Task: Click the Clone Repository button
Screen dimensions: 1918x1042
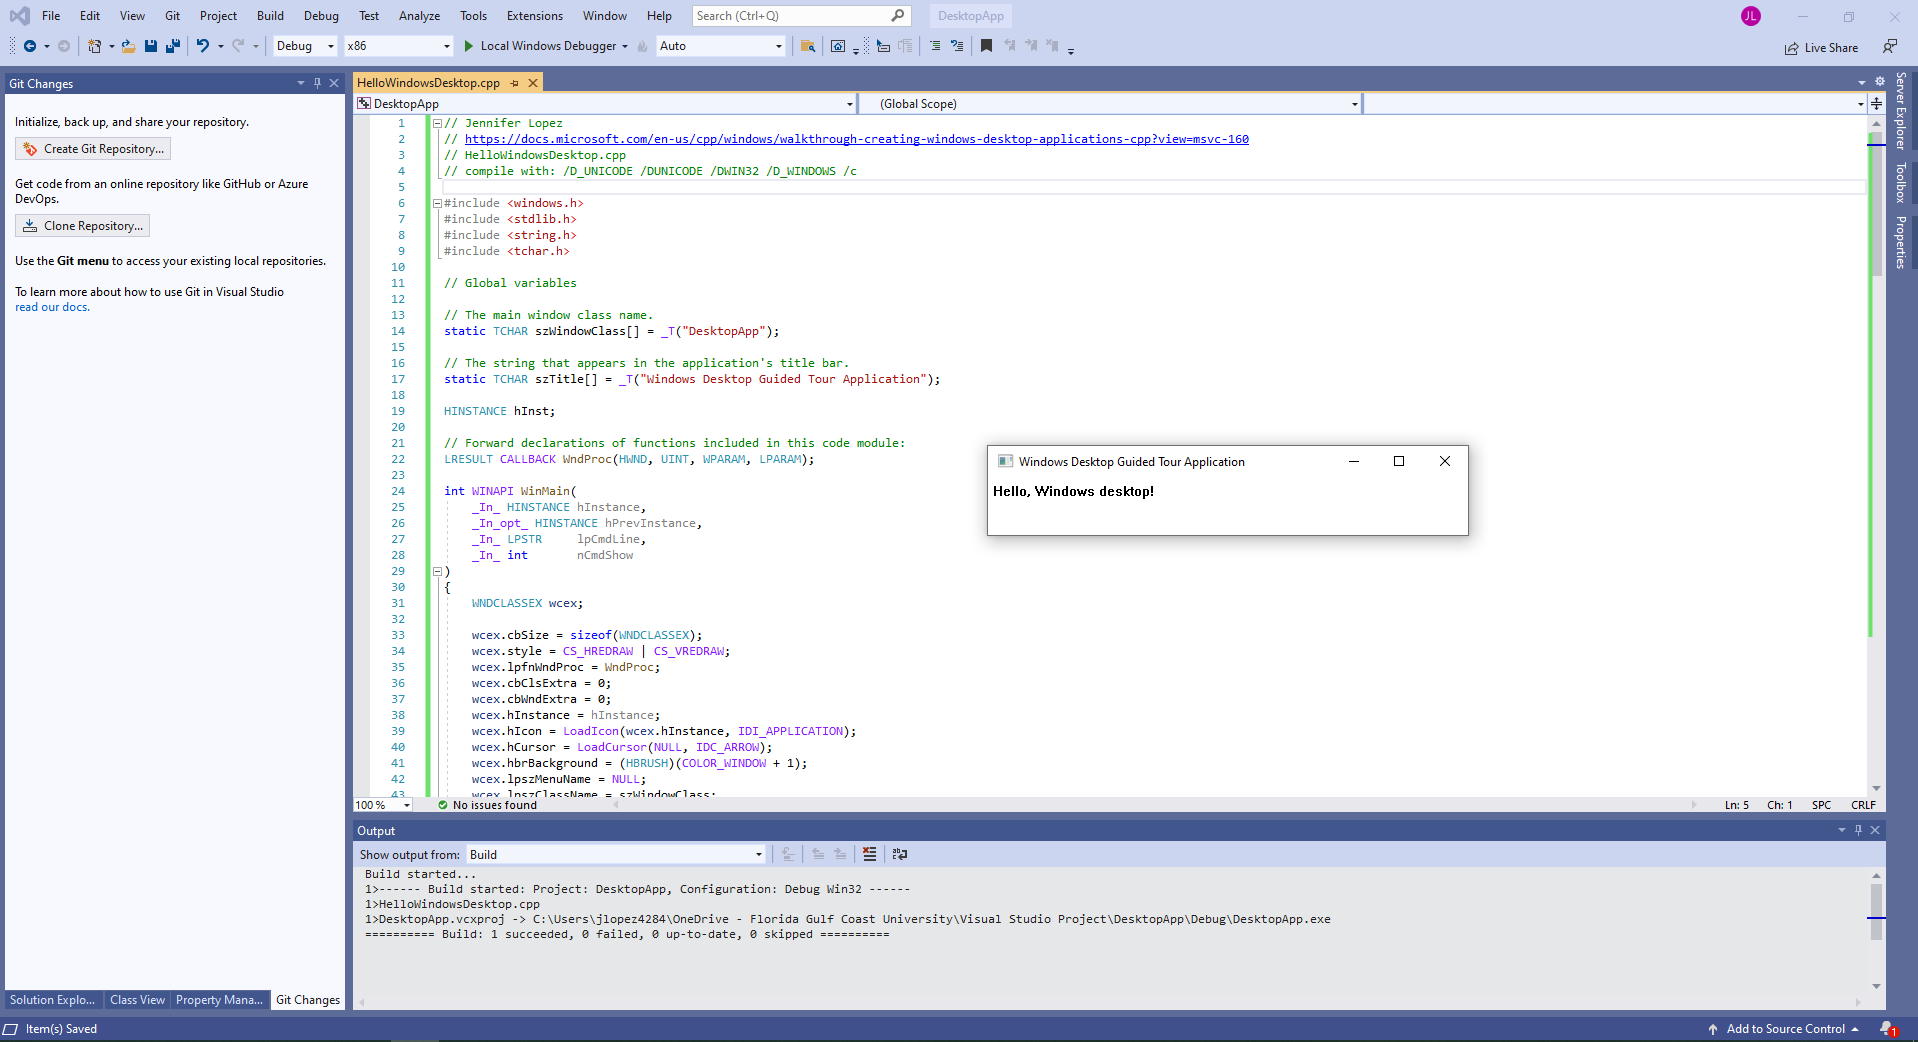Action: click(82, 226)
